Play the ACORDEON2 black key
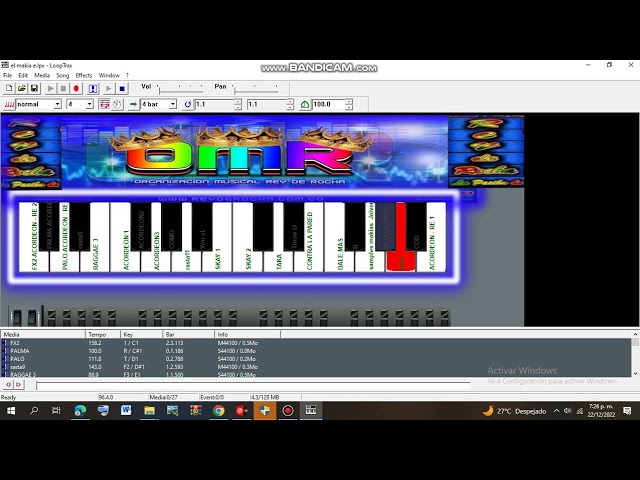The width and height of the screenshot is (640, 480). pyautogui.click(x=141, y=227)
